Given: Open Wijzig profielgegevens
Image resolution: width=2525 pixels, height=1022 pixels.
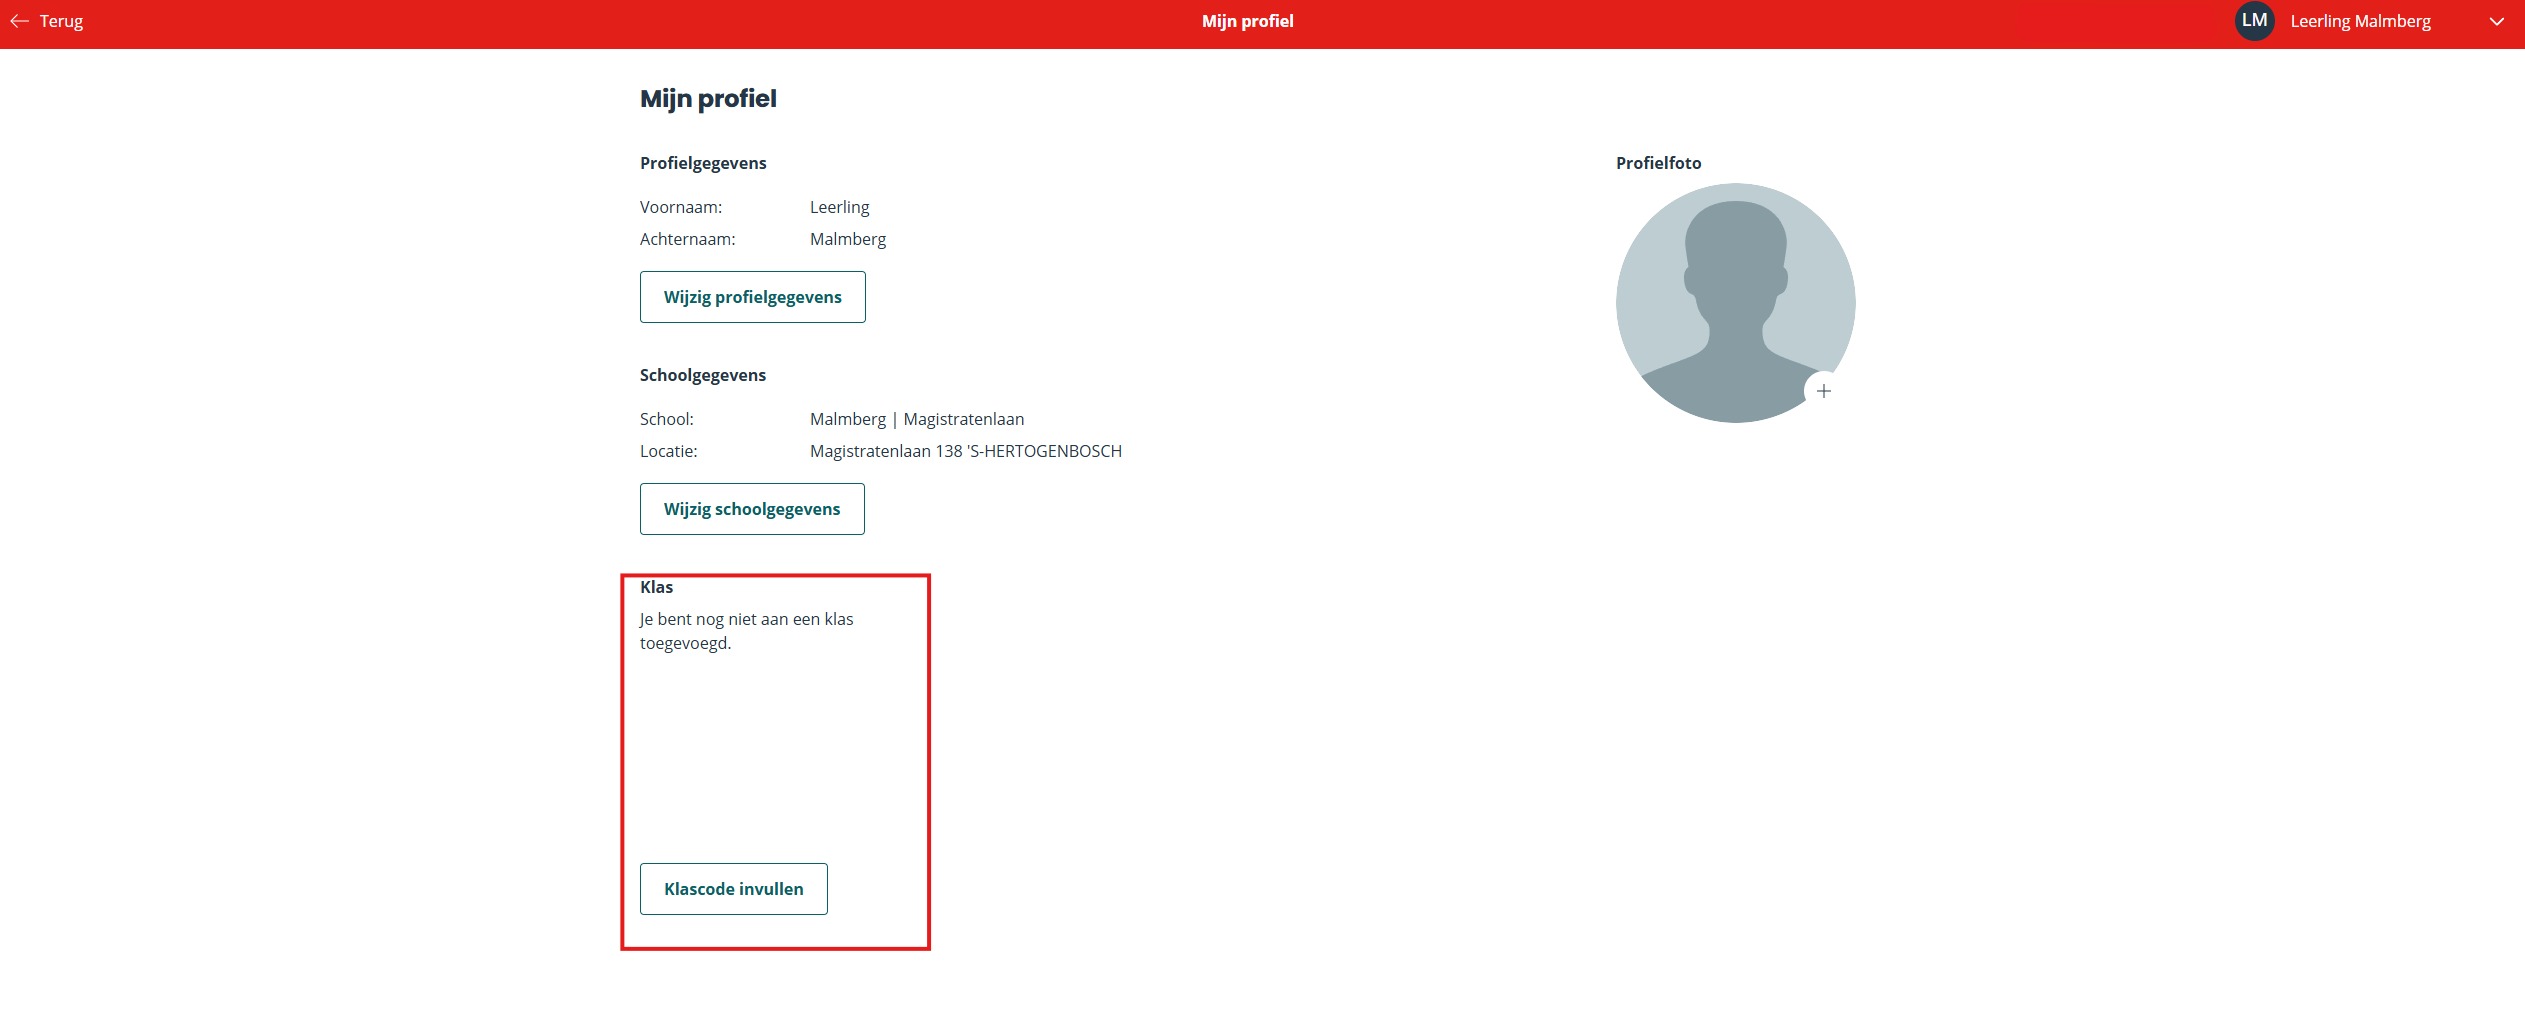Looking at the screenshot, I should pos(752,297).
